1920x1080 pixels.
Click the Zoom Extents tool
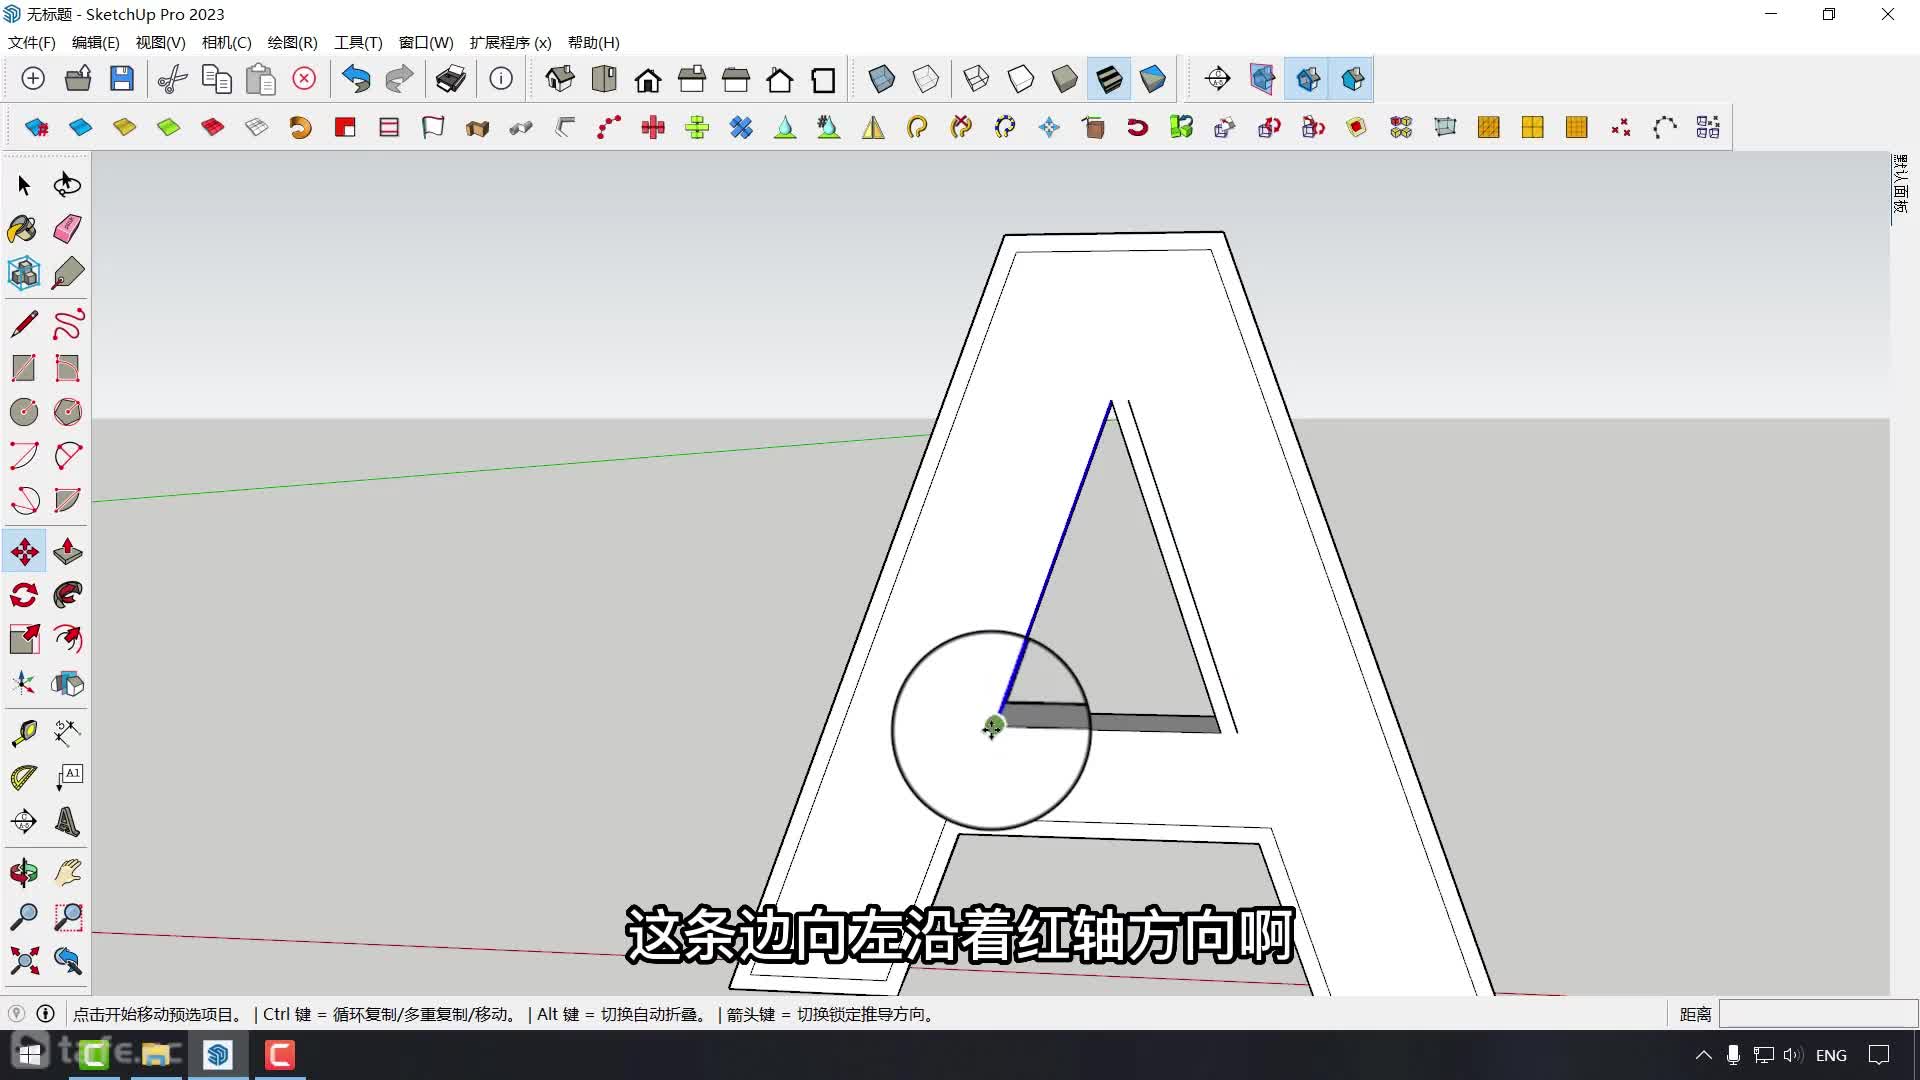point(24,961)
